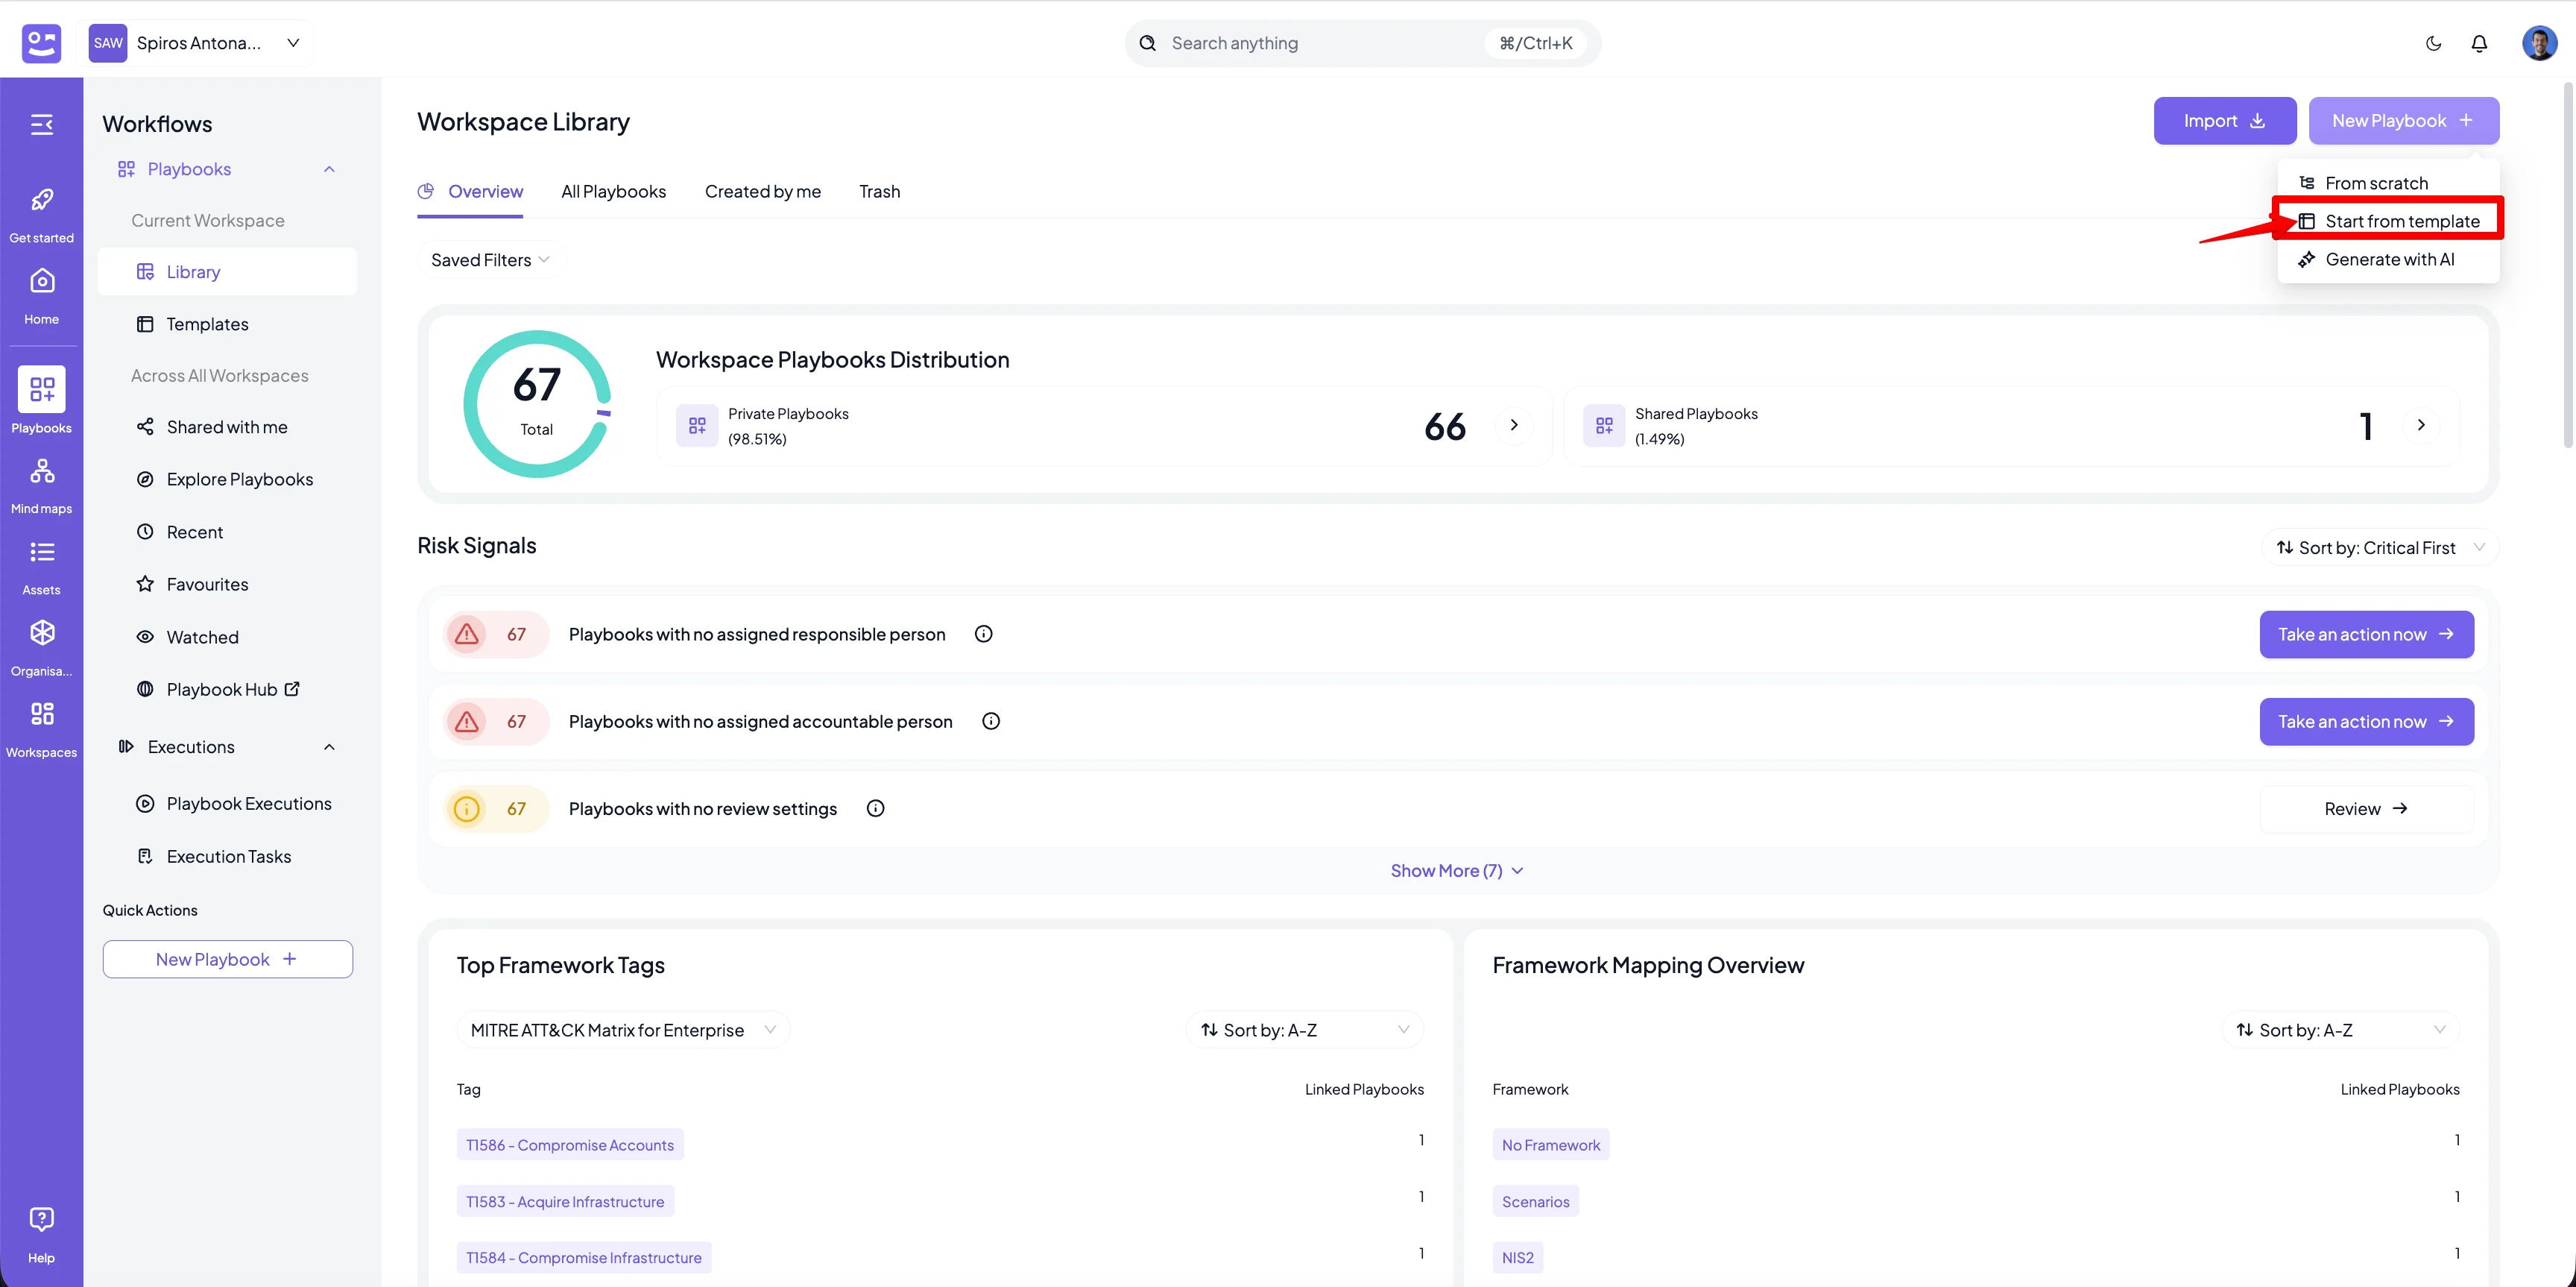
Task: Take action on no accountable person
Action: [x=2366, y=721]
